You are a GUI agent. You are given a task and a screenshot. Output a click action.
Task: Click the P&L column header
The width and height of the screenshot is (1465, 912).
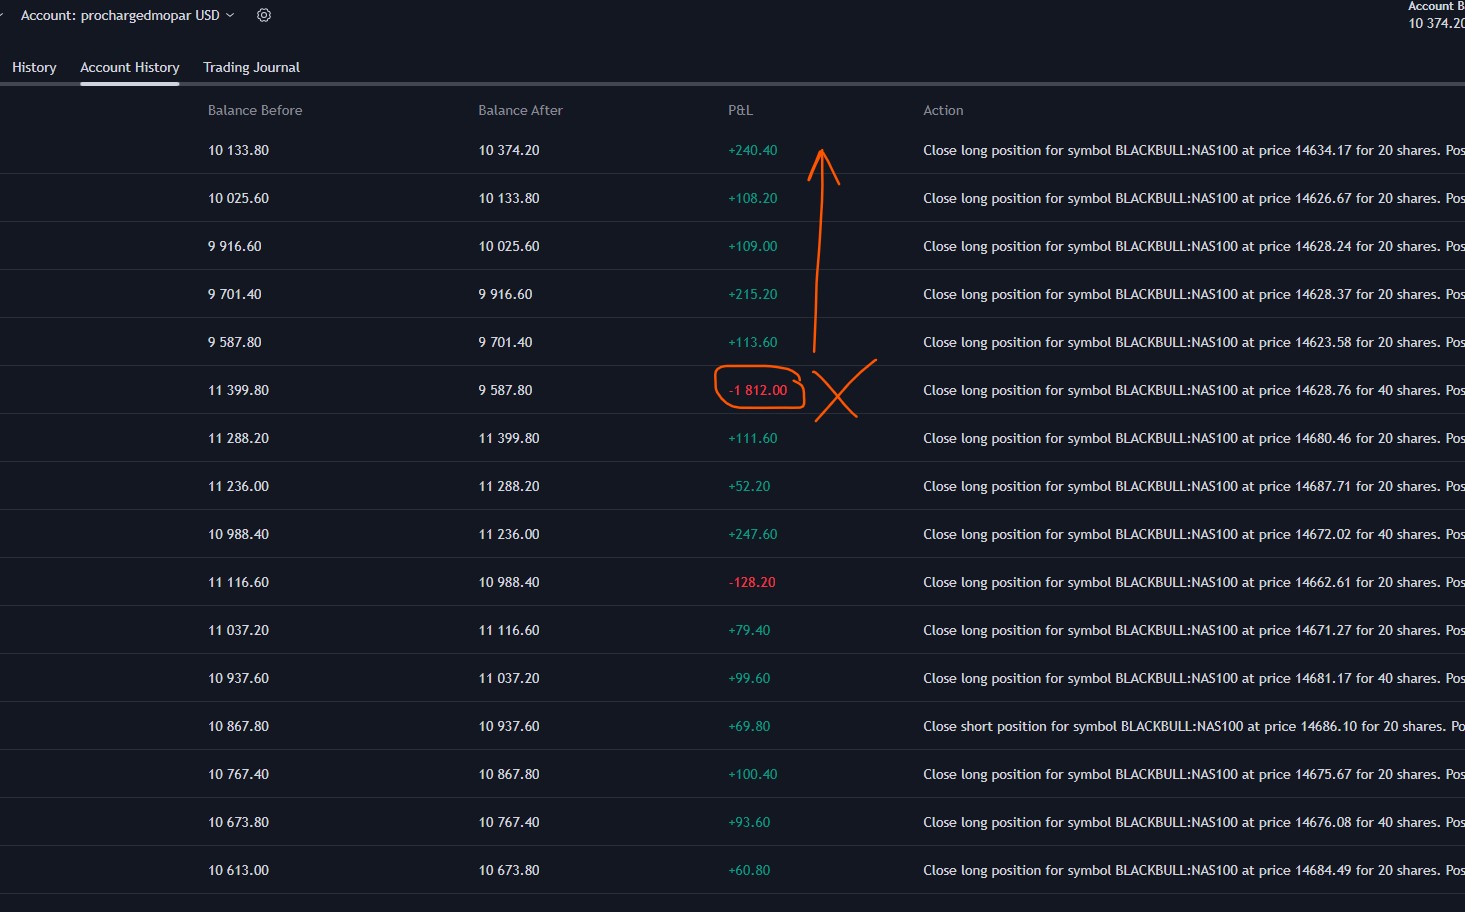coord(740,110)
